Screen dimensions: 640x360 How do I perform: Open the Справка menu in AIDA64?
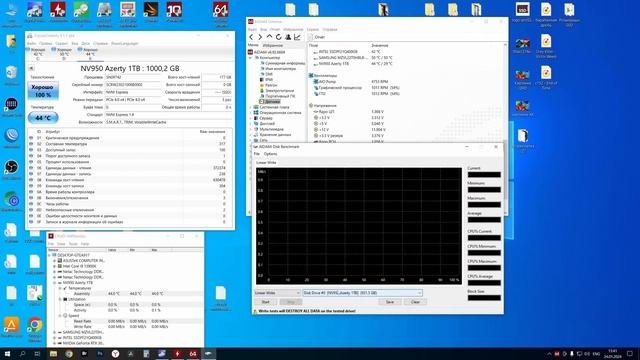[x=330, y=29]
